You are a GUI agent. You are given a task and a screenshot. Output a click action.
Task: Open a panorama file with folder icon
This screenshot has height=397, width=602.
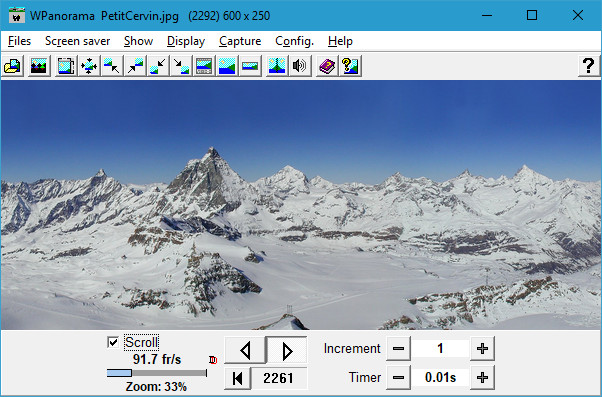[x=13, y=66]
